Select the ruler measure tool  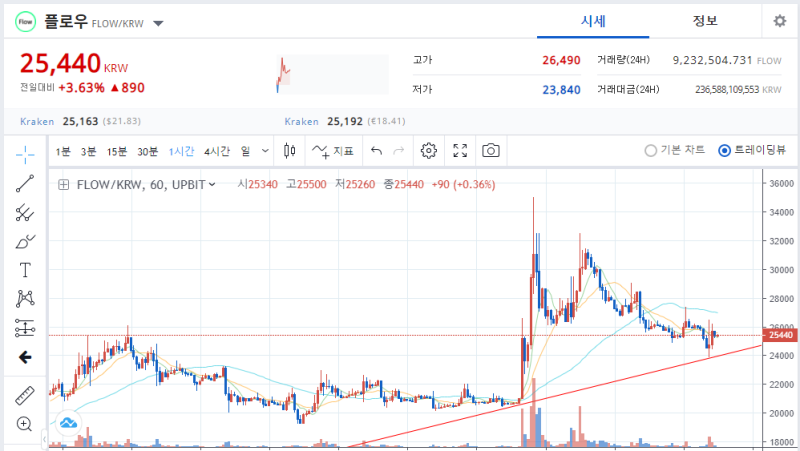tap(24, 395)
